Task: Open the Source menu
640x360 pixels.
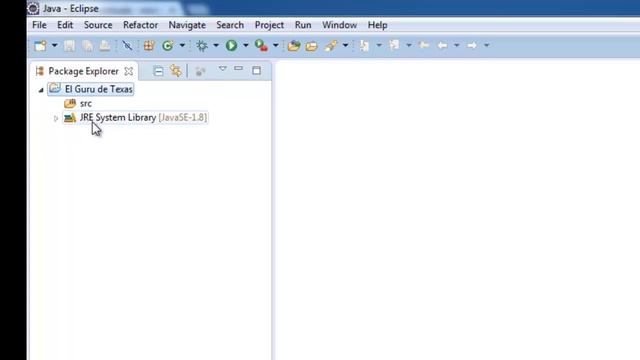Action: click(x=98, y=25)
